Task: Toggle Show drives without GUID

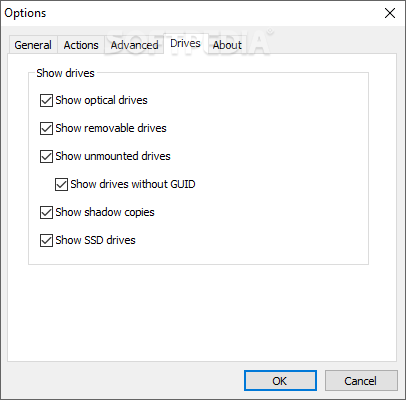Action: click(61, 184)
